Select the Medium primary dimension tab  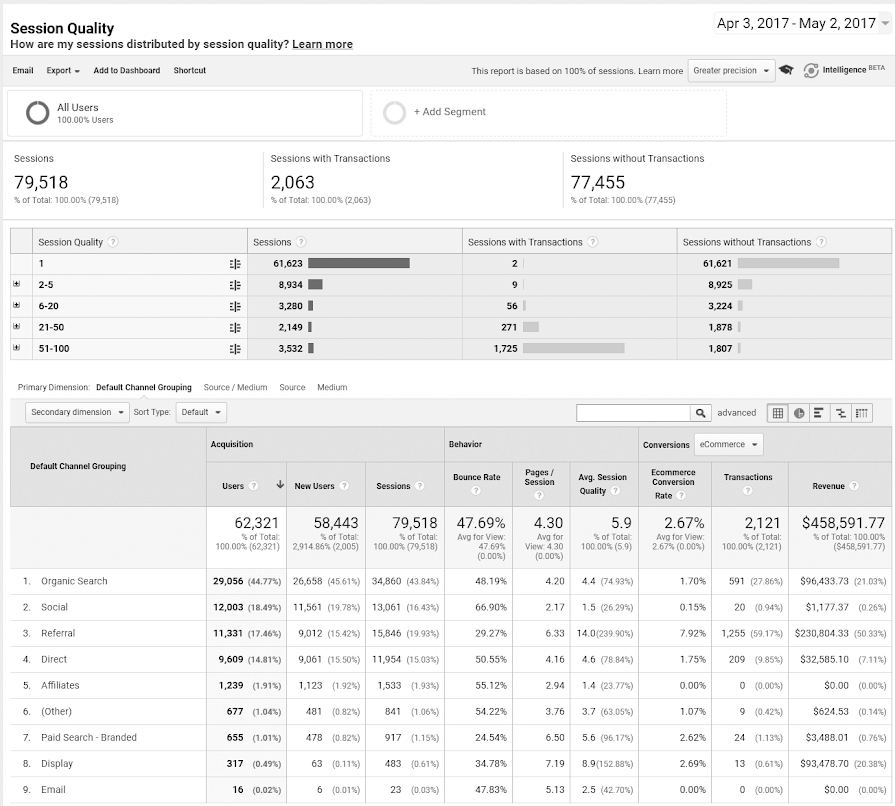(332, 387)
